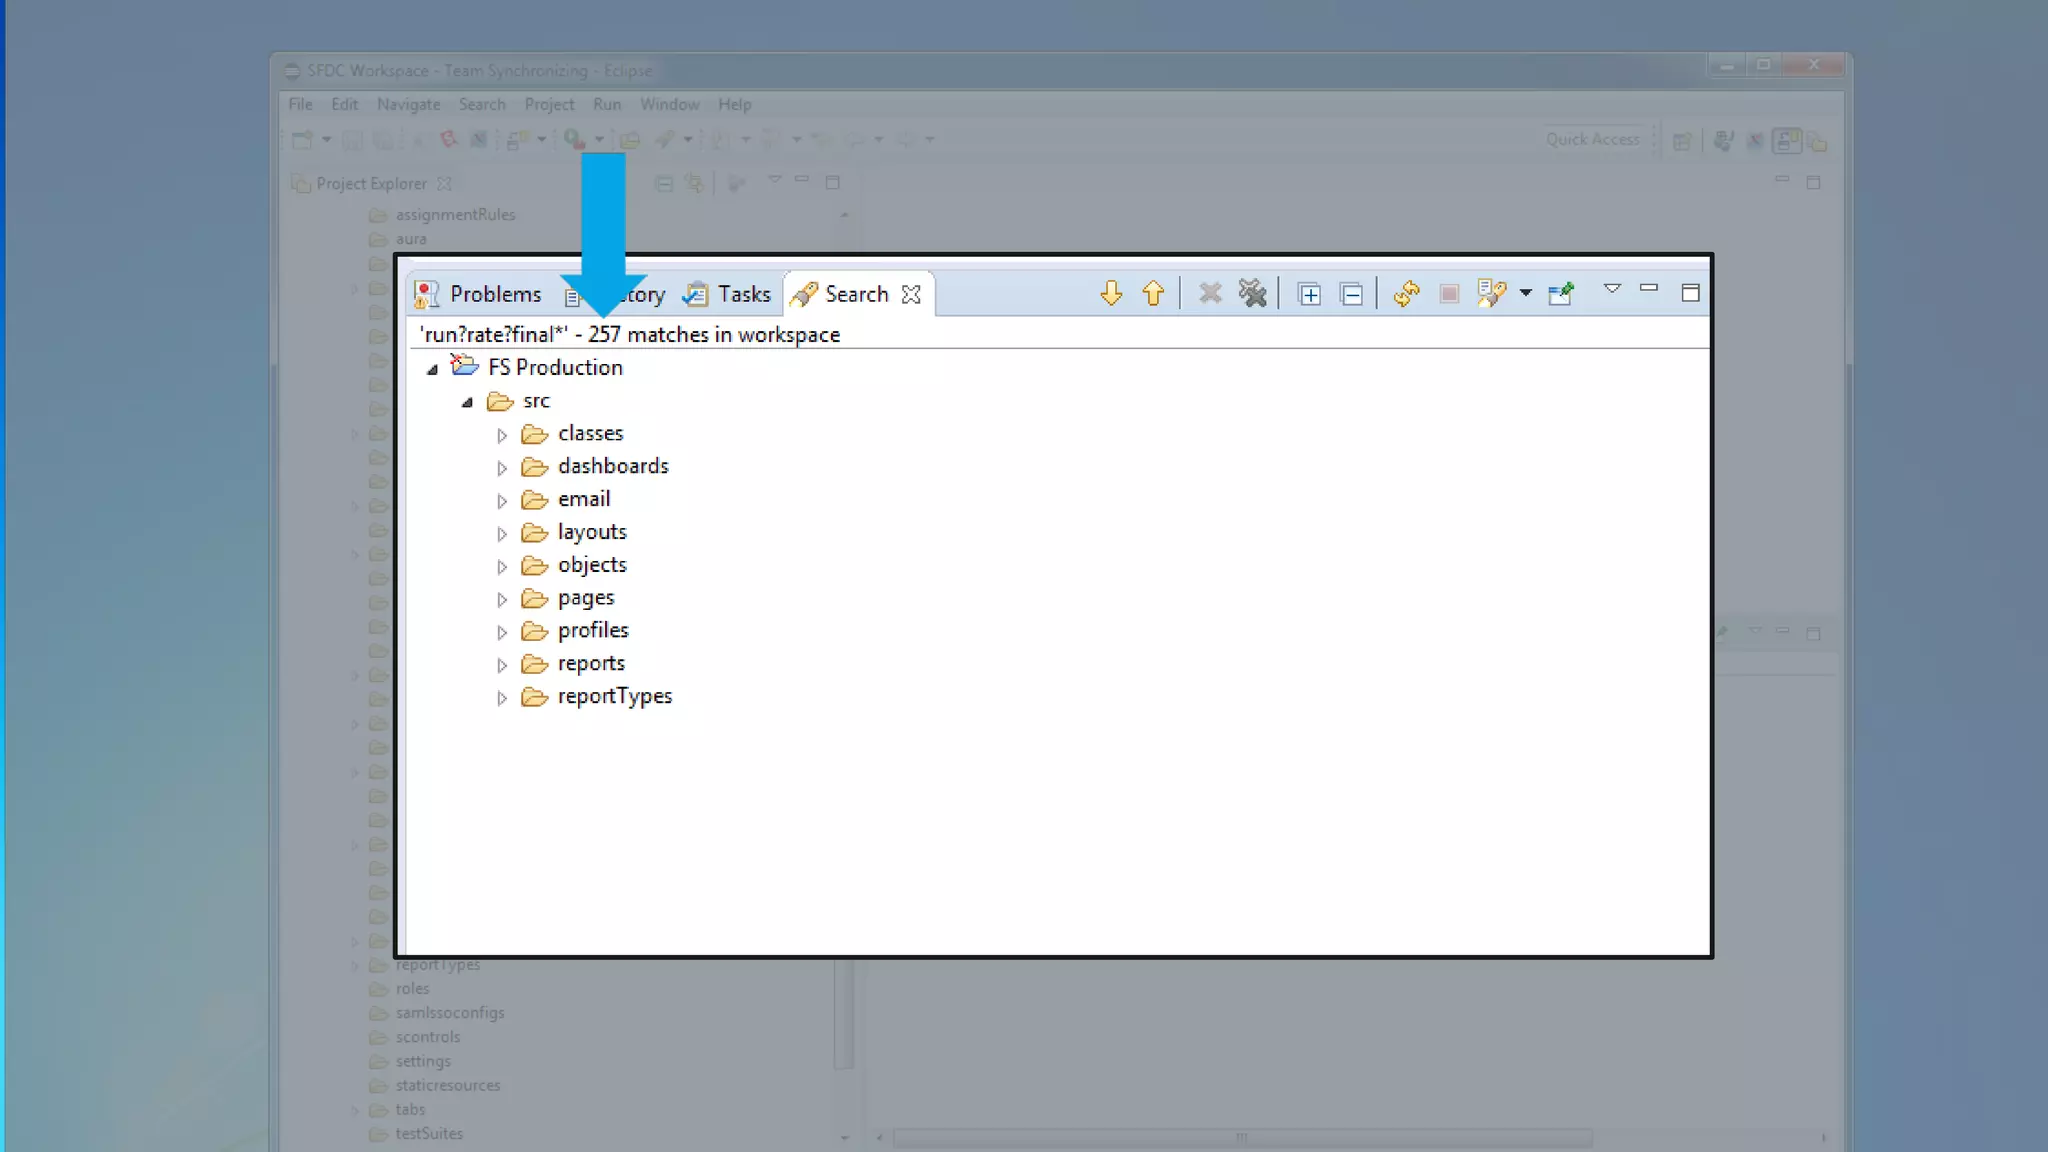Viewport: 2048px width, 1152px height.
Task: Pin the Search view
Action: click(x=1561, y=293)
